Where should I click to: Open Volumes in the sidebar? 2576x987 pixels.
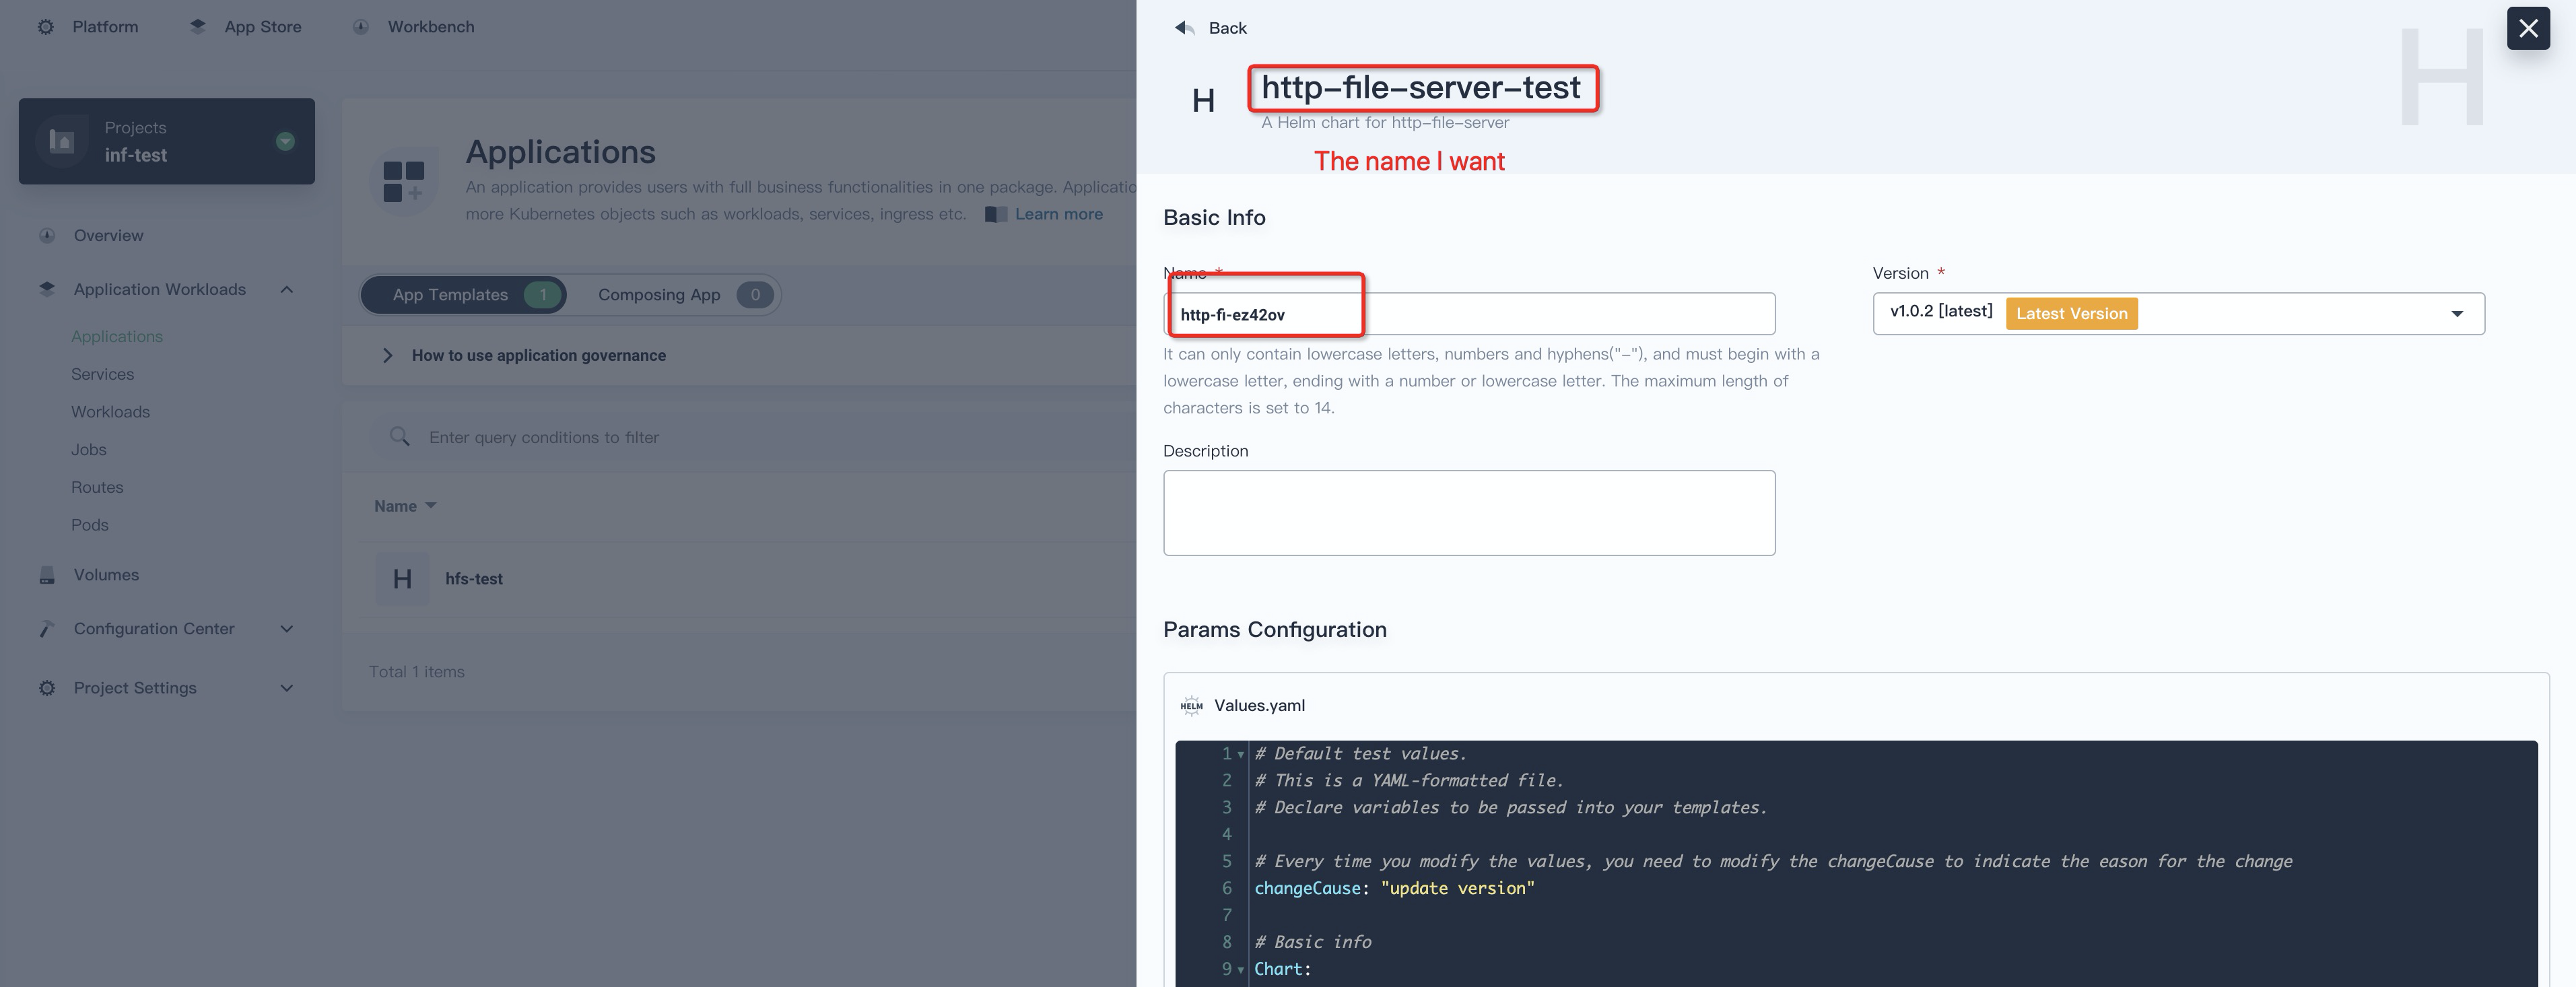point(106,575)
